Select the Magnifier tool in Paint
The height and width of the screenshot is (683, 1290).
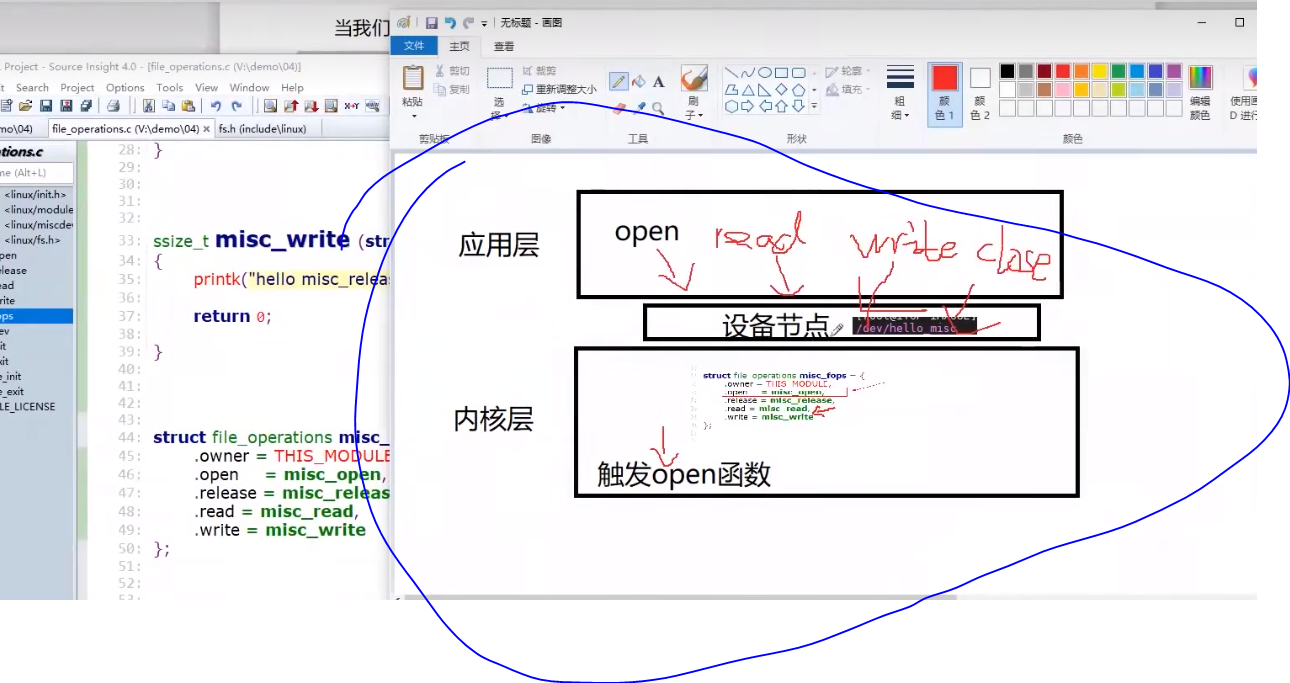(658, 107)
